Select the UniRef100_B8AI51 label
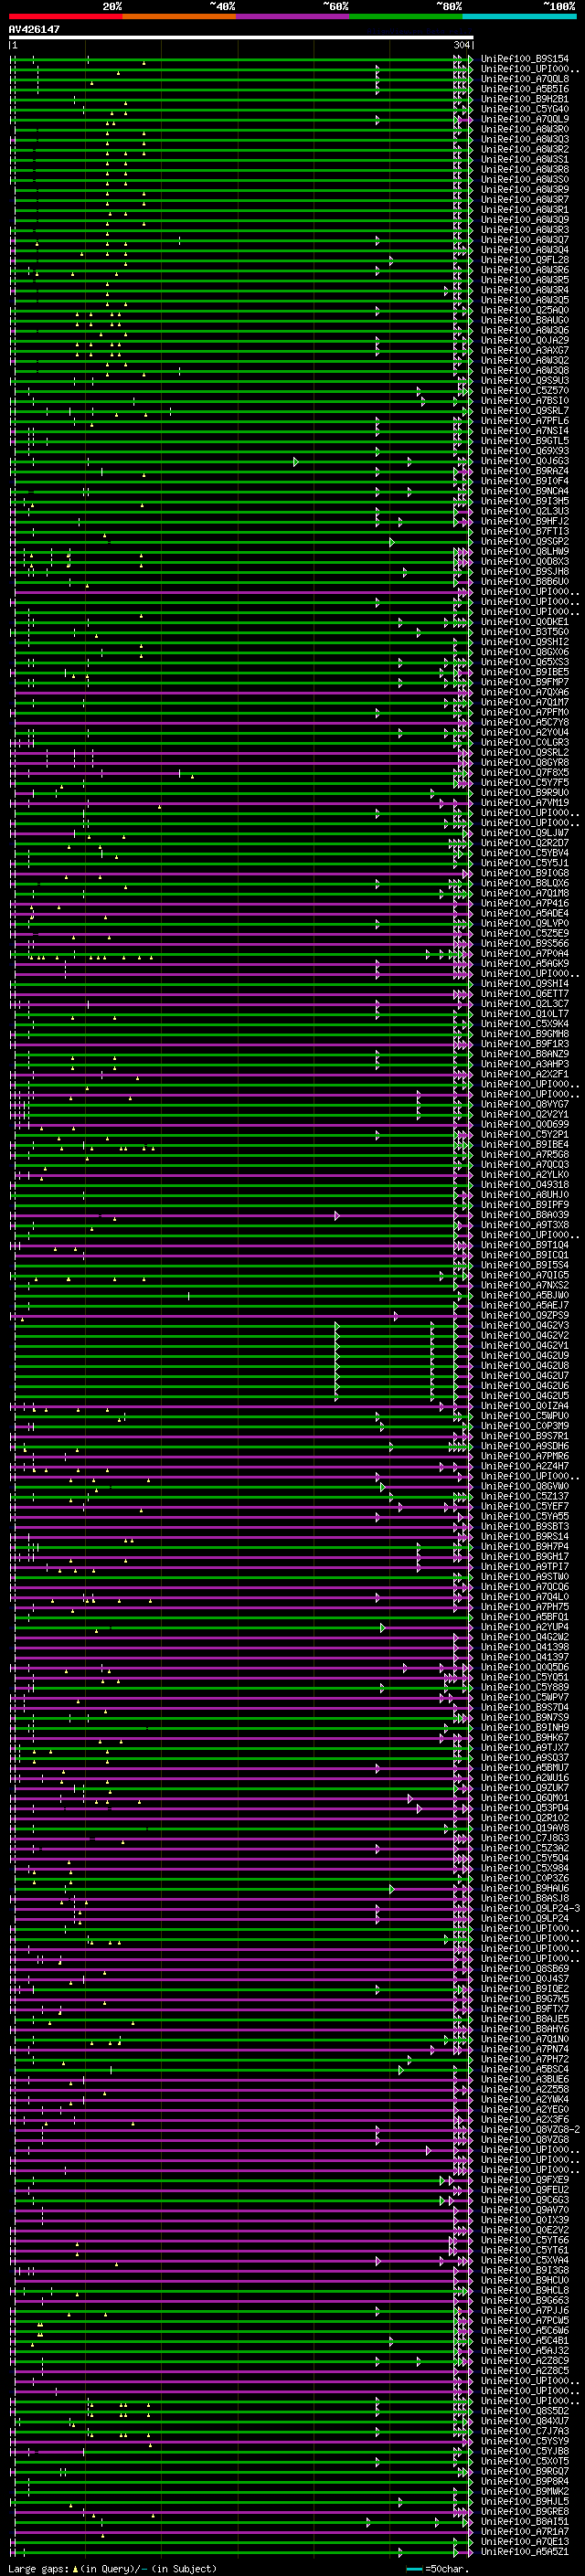This screenshot has width=585, height=2576. click(x=525, y=2521)
